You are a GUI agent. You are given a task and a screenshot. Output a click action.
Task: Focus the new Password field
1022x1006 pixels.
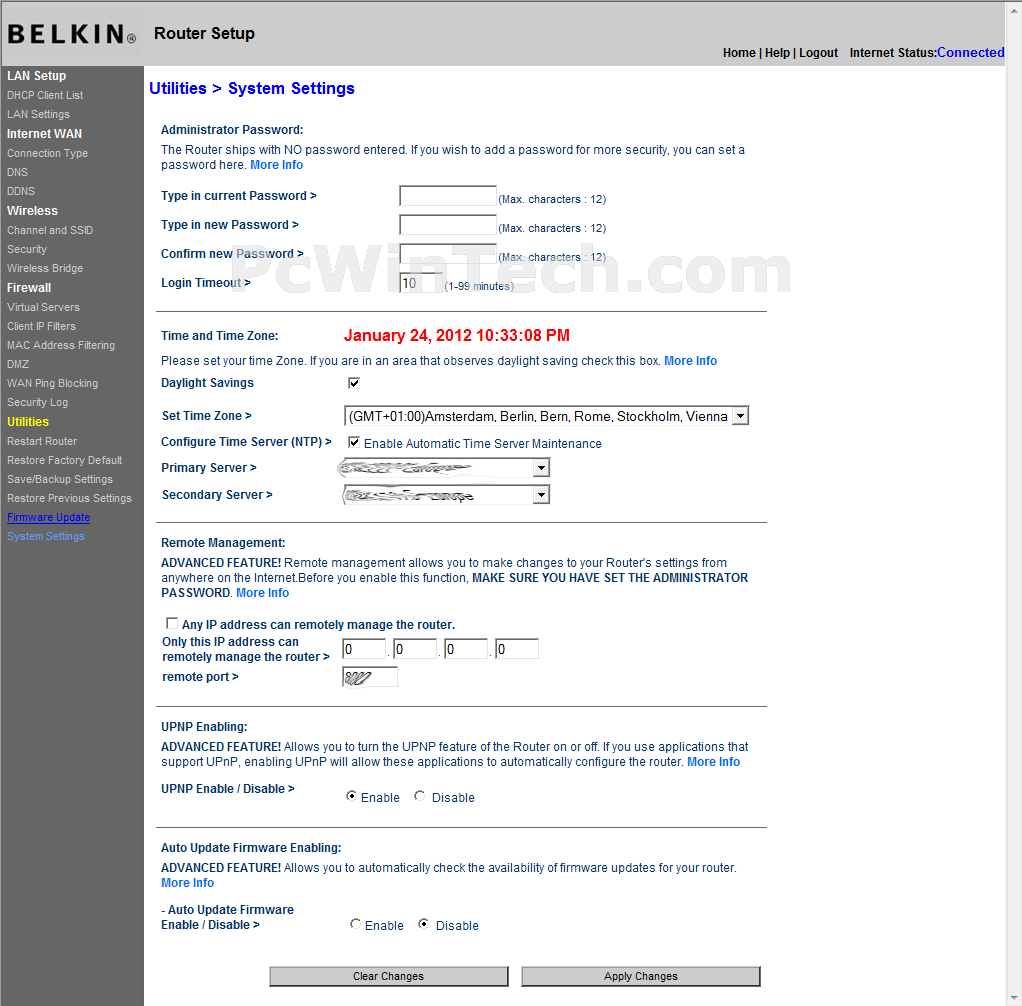tap(448, 225)
